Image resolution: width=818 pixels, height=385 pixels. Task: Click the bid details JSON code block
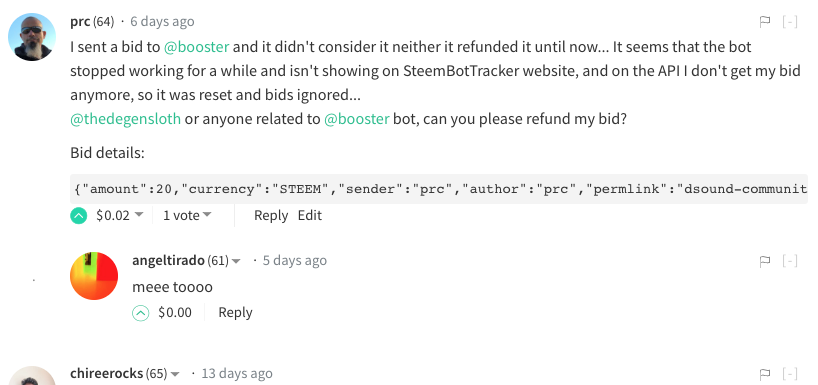[439, 189]
